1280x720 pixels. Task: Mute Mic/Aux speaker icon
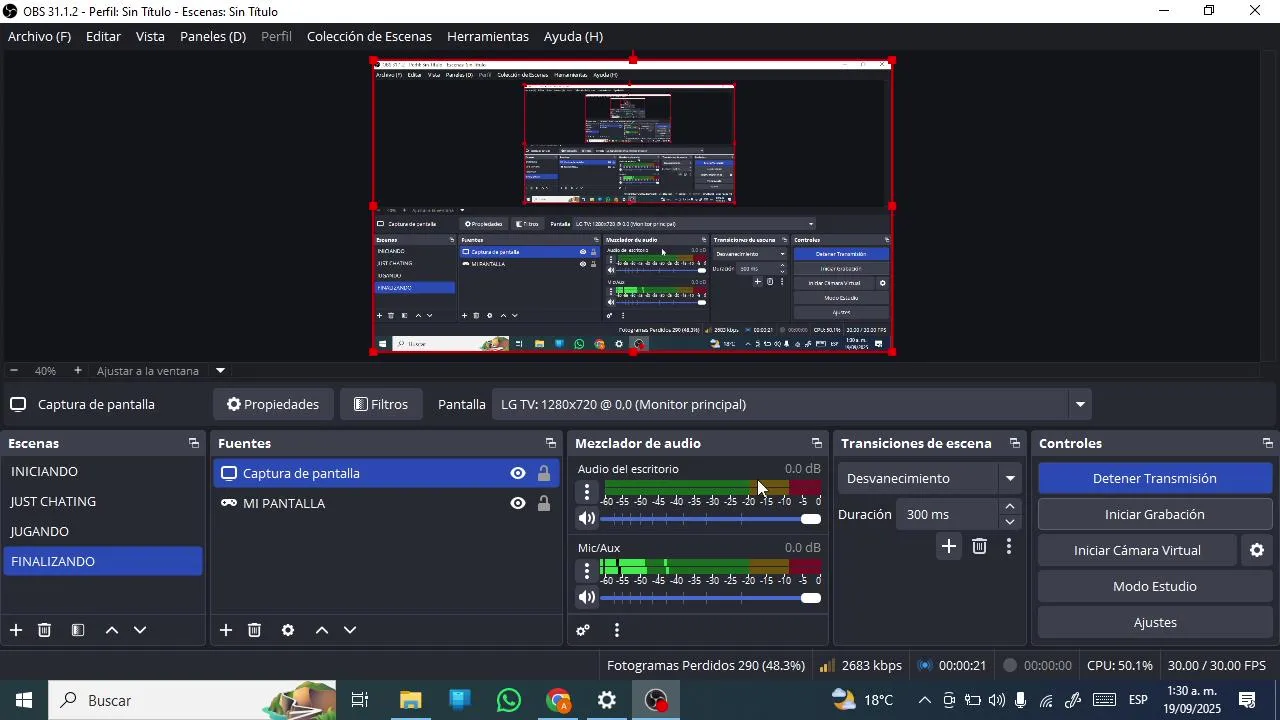click(x=587, y=597)
